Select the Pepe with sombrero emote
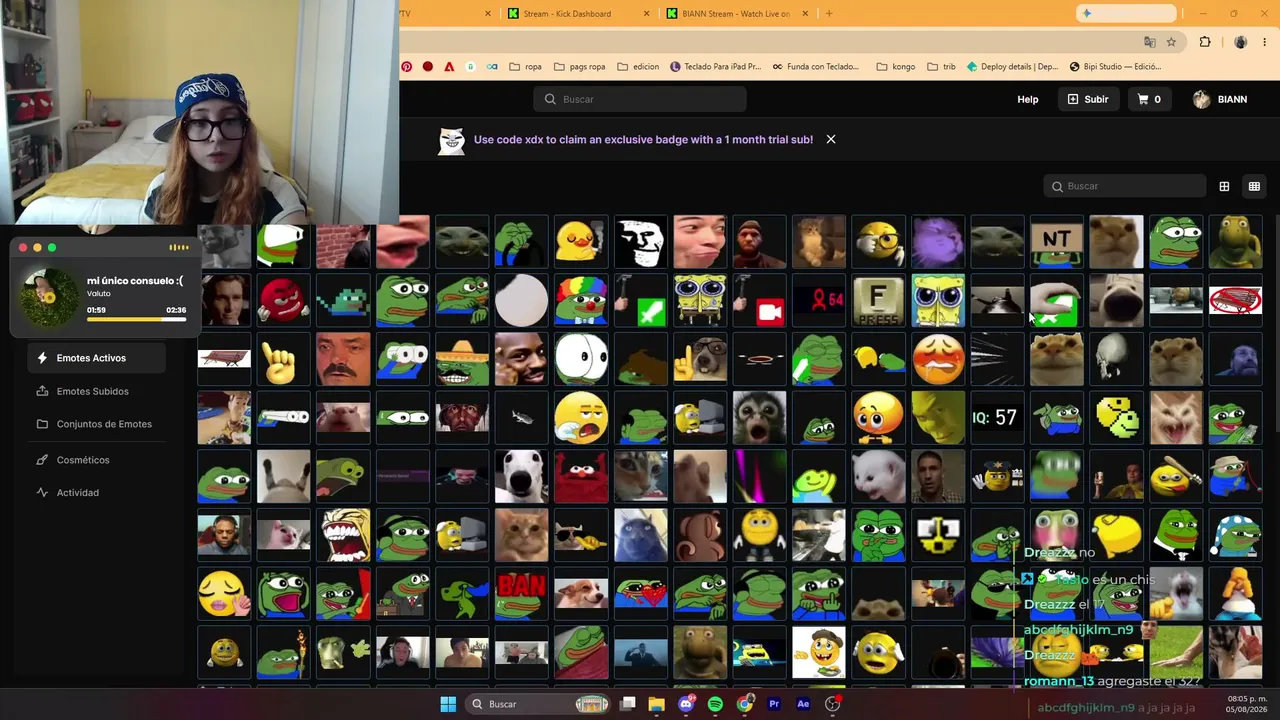This screenshot has height=720, width=1280. pos(462,359)
